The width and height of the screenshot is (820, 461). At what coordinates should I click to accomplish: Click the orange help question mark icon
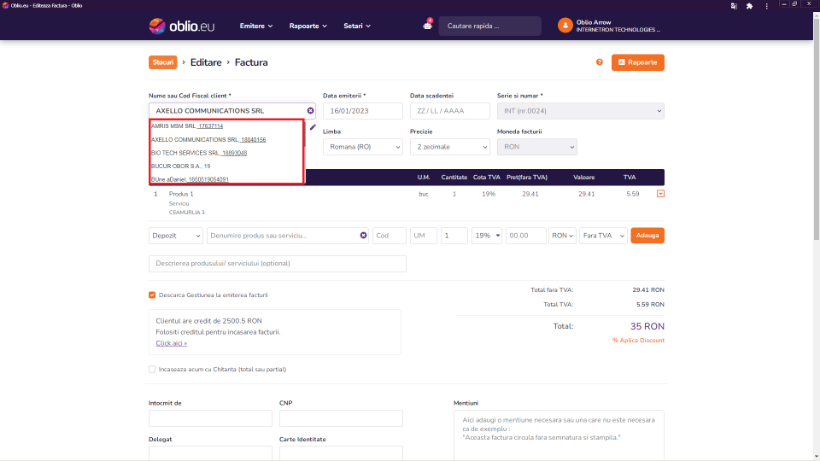point(599,62)
